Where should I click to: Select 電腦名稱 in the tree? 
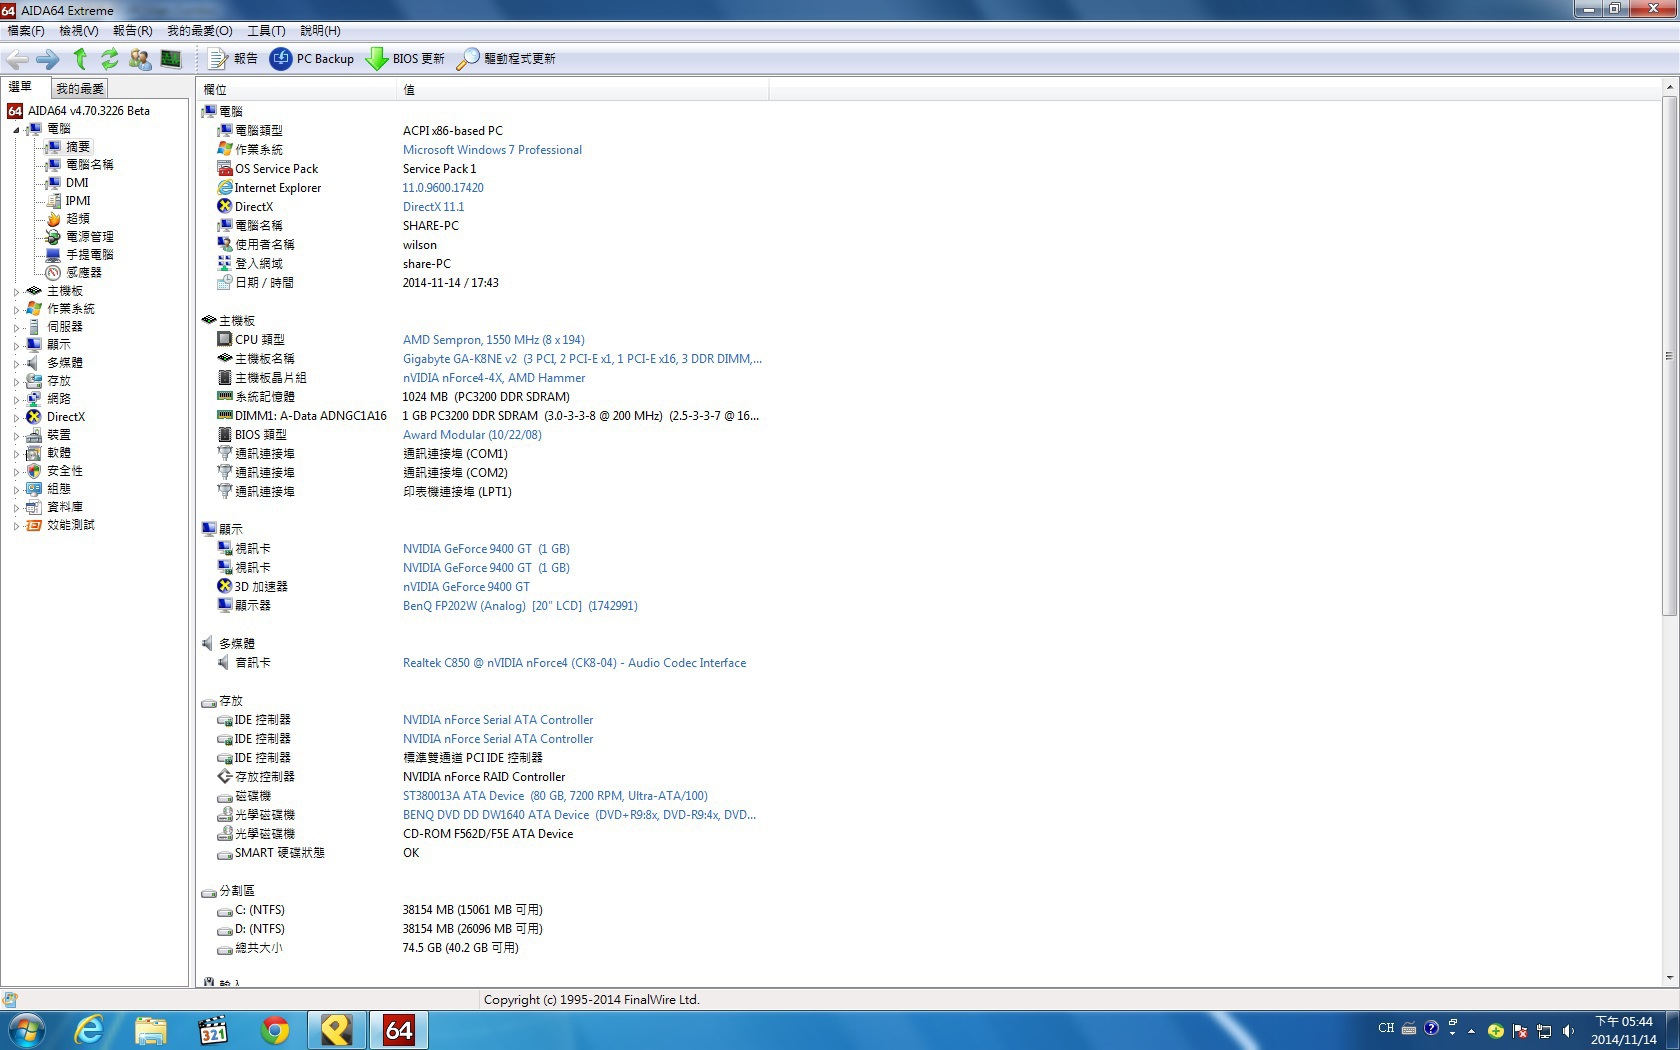[x=89, y=165]
